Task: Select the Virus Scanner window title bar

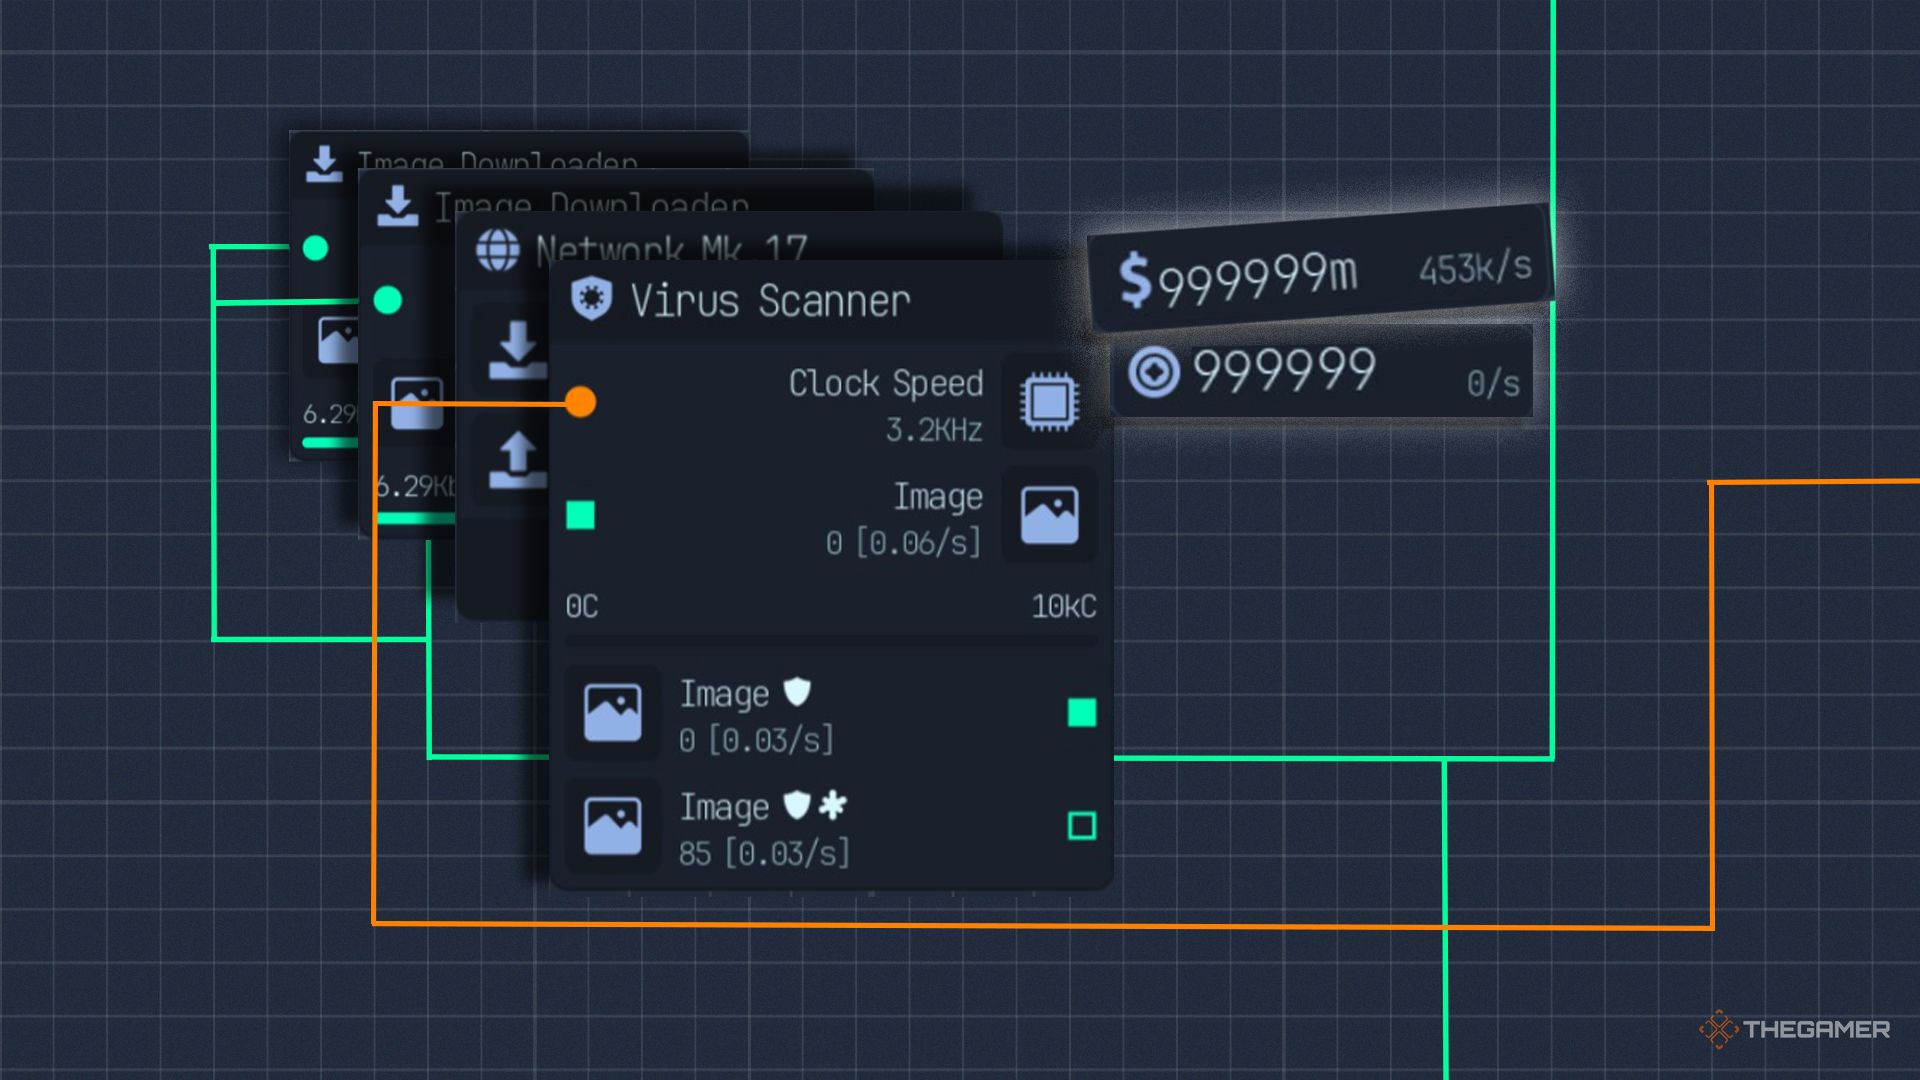Action: [x=770, y=299]
